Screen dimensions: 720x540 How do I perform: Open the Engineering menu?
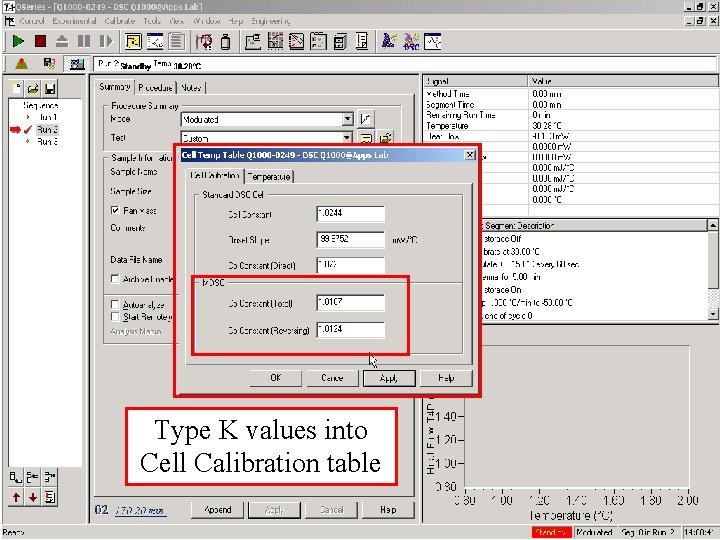pos(270,21)
